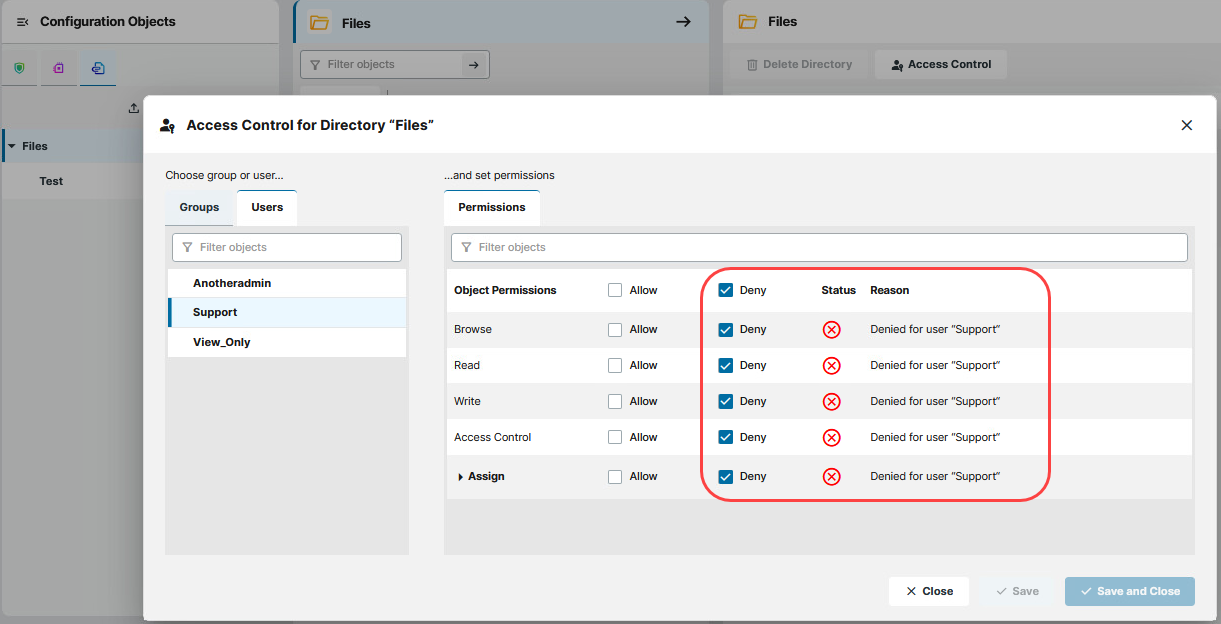Toggle the Deny checkbox for Access Control
This screenshot has width=1221, height=624.
(x=726, y=438)
